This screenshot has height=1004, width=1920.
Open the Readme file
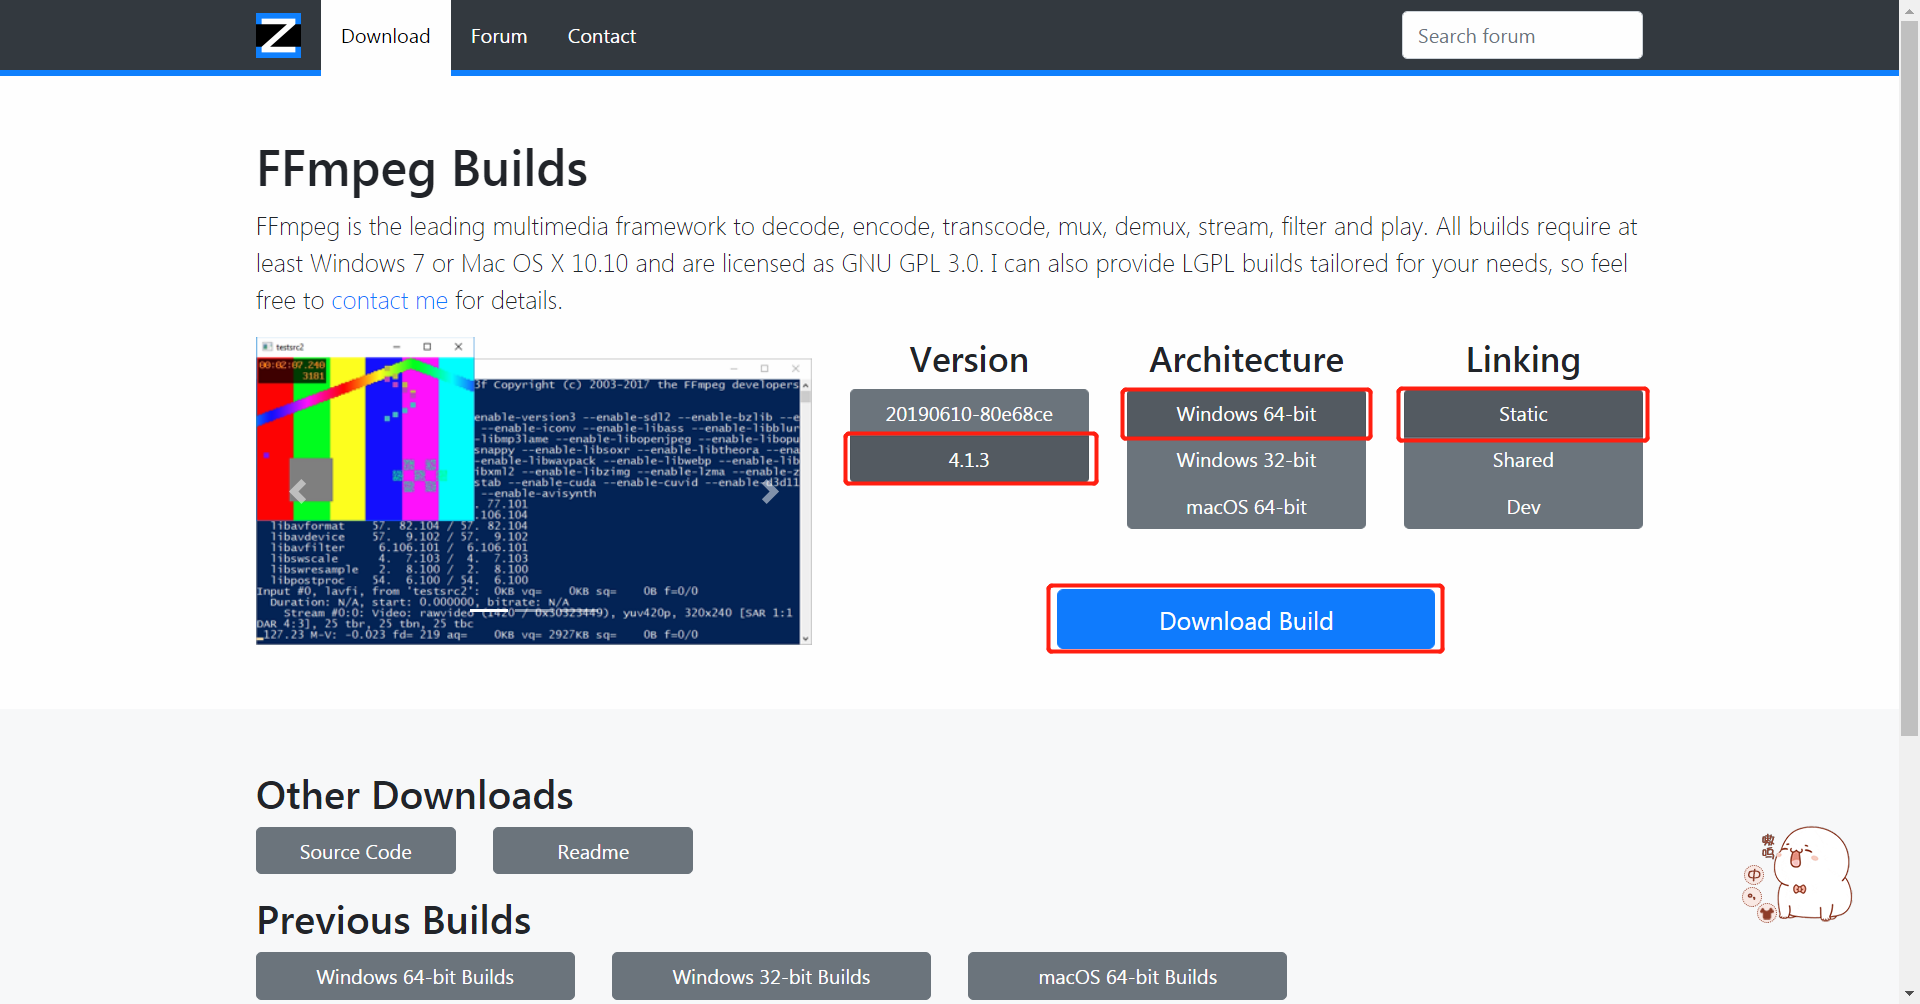[593, 851]
